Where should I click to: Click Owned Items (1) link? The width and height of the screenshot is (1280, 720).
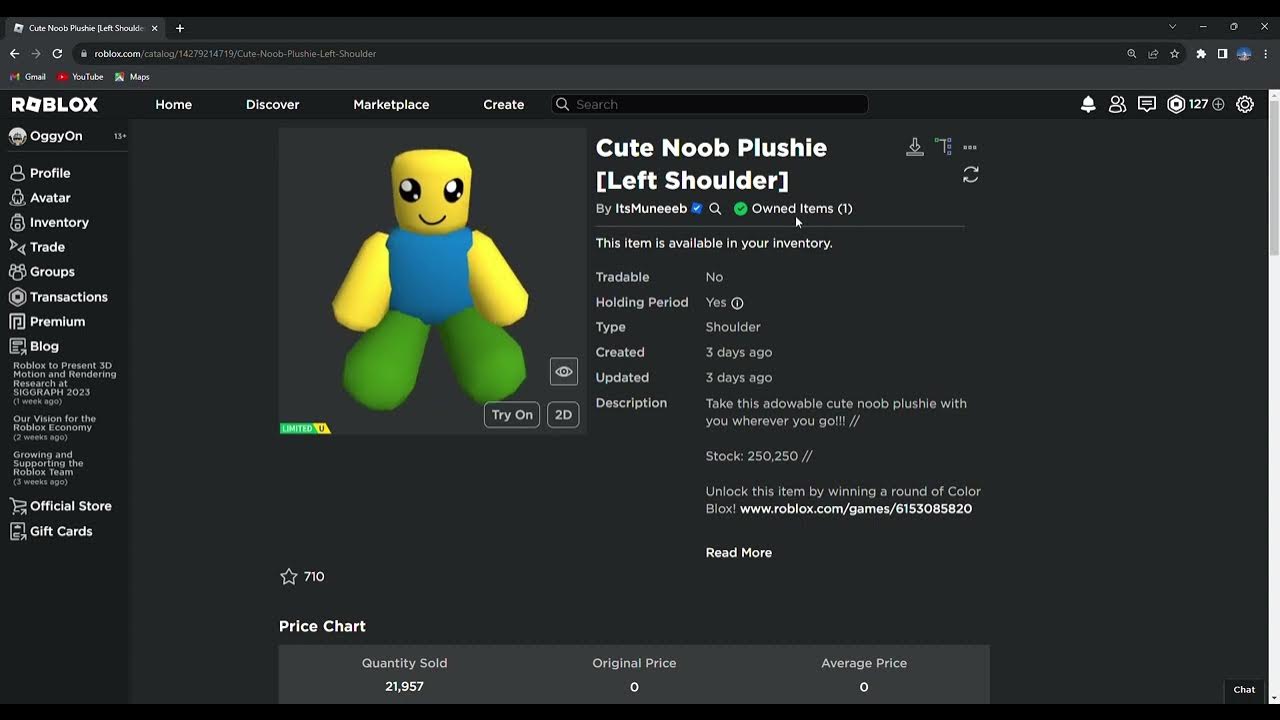coord(802,209)
